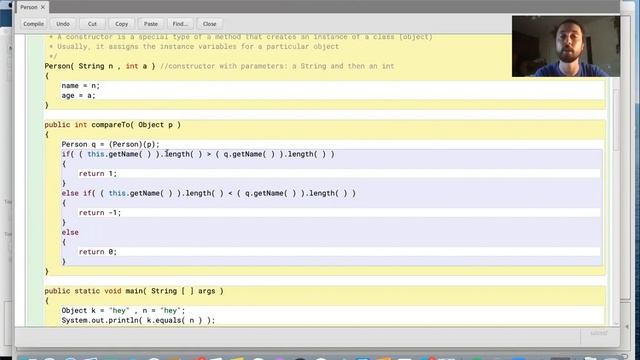This screenshot has width=640, height=360.
Task: Click the "//constructor with parameters" comment
Action: point(277,66)
